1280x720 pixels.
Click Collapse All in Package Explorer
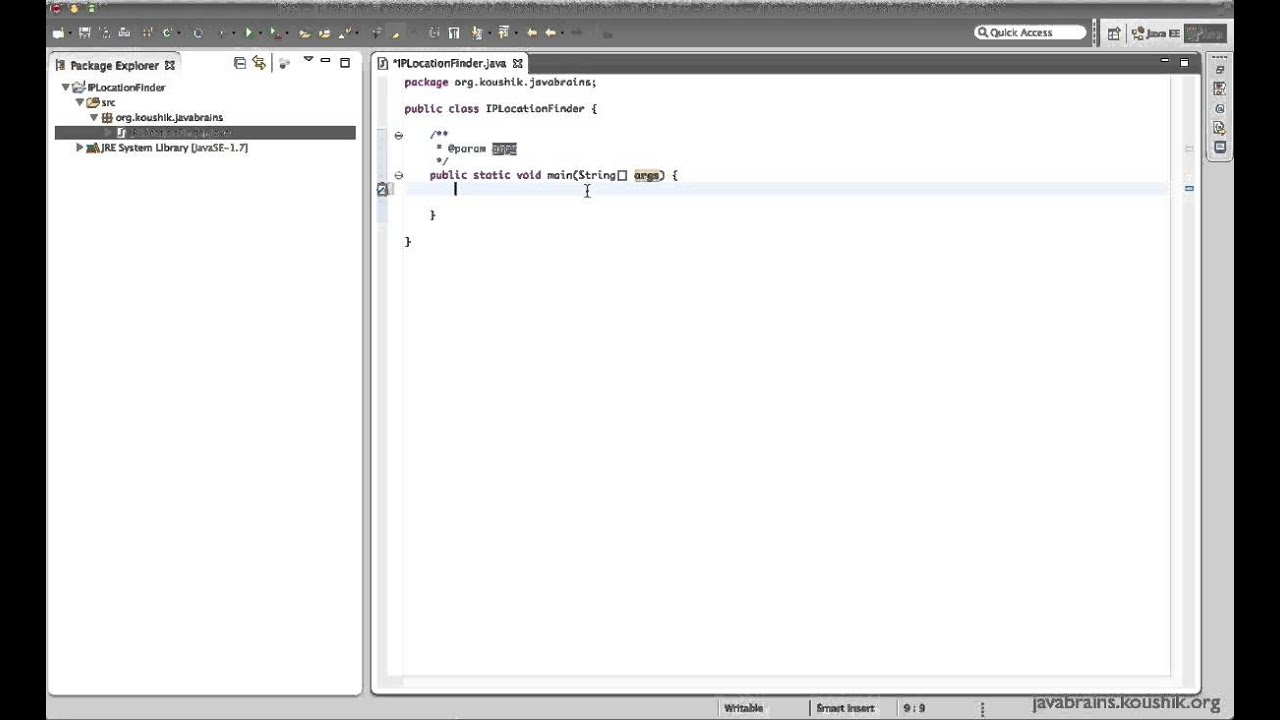[240, 63]
